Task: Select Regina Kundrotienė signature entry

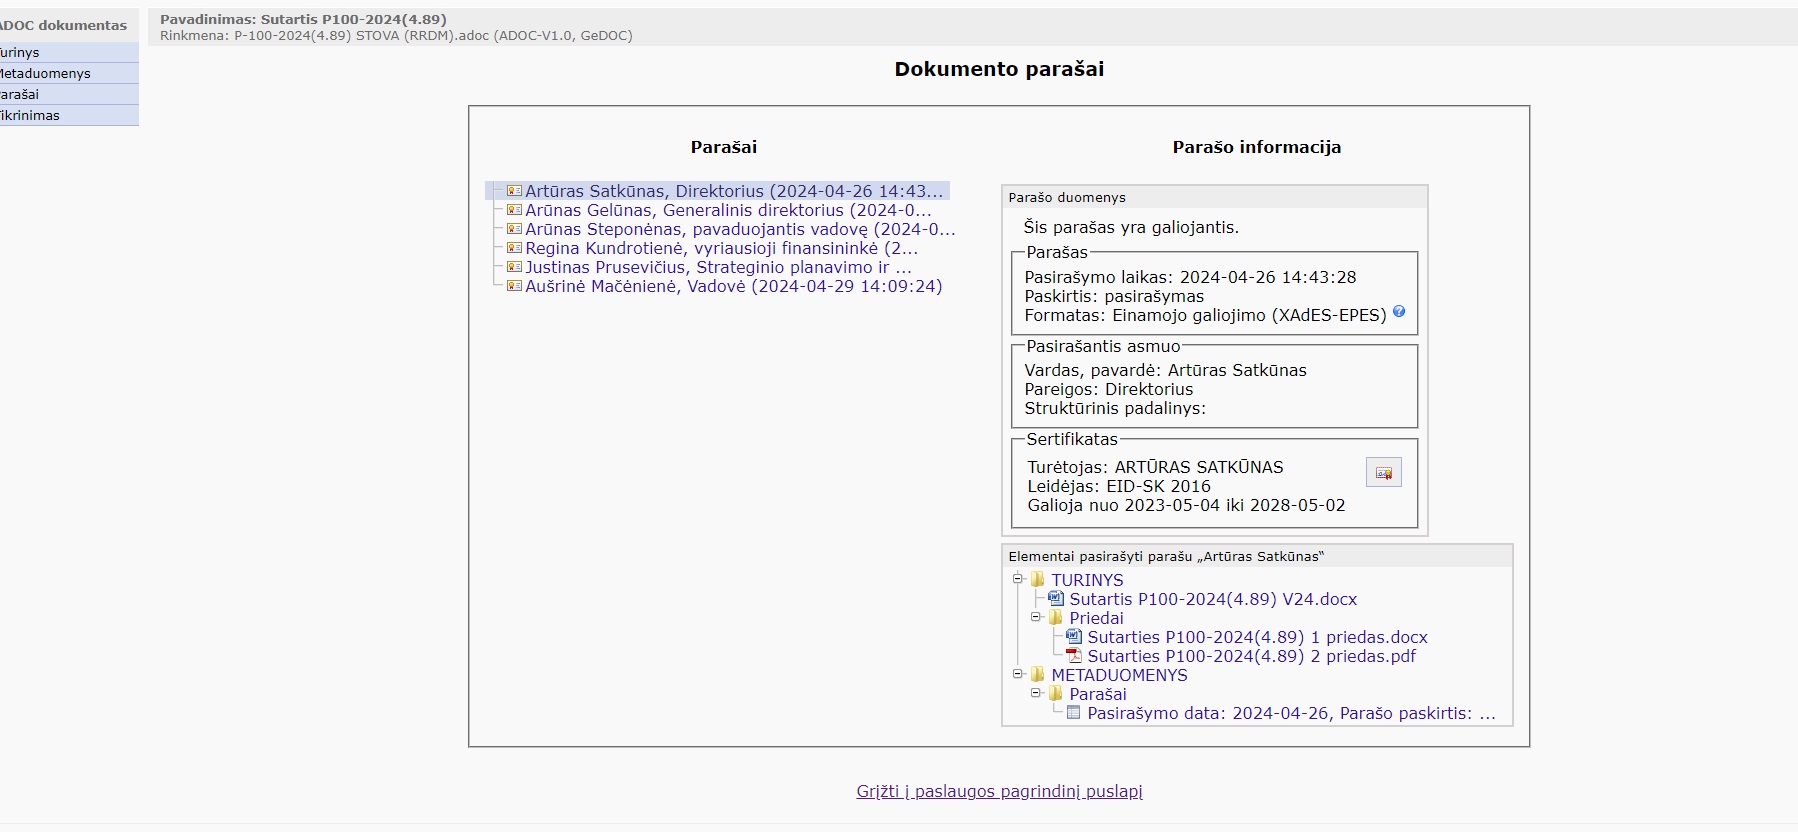Action: tap(720, 248)
